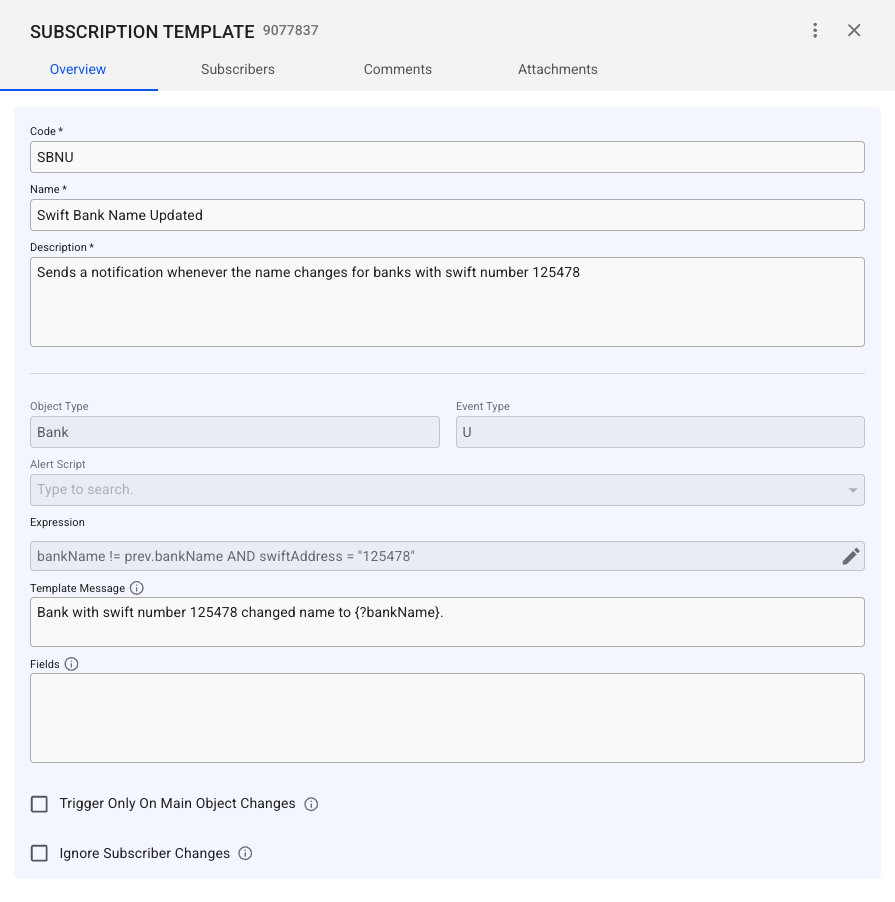Expand the Alert Script dropdown arrow
This screenshot has width=895, height=902.
coord(853,490)
